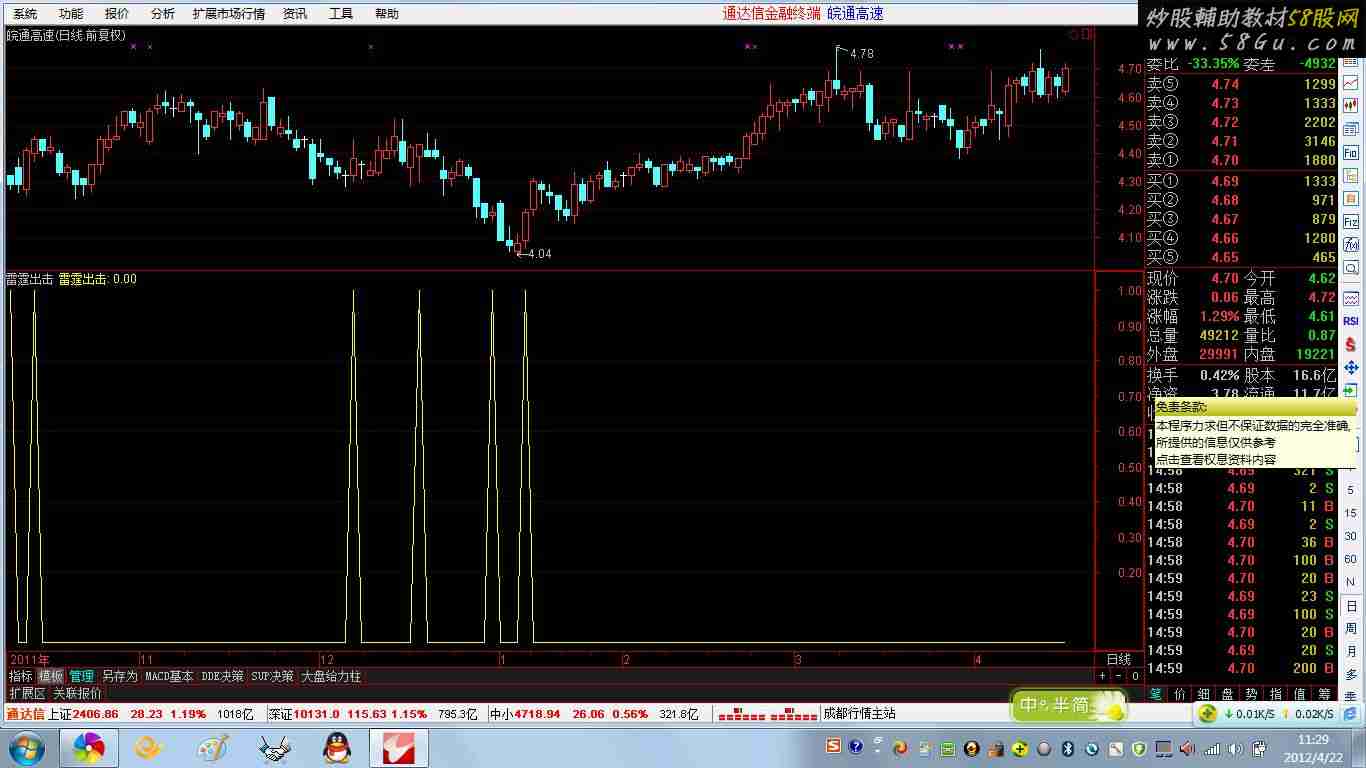Screen dimensions: 1366x768
Task: Click the colorful pinwheel taskbar icon
Action: (88, 748)
